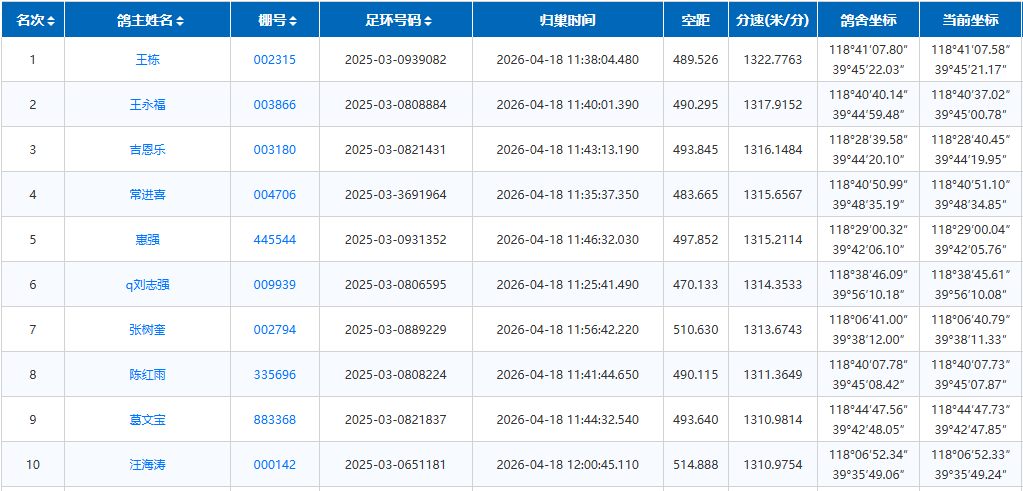This screenshot has width=1023, height=491.
Task: Select ring number cell 2025-03-0939082
Action: tap(395, 60)
